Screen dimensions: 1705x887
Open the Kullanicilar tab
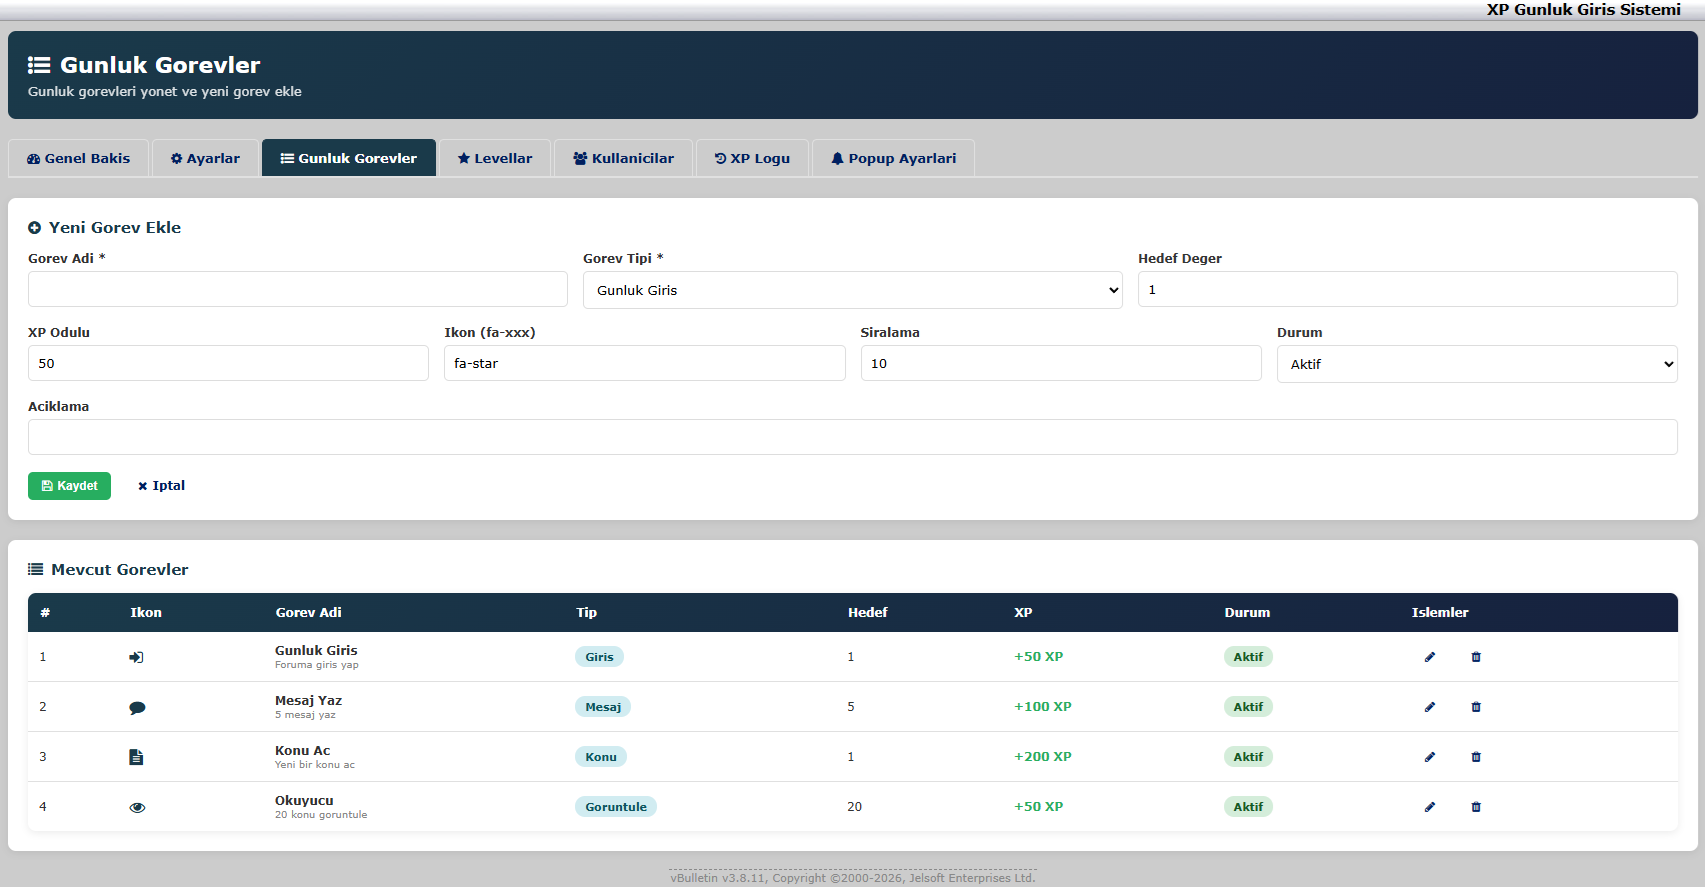(623, 158)
